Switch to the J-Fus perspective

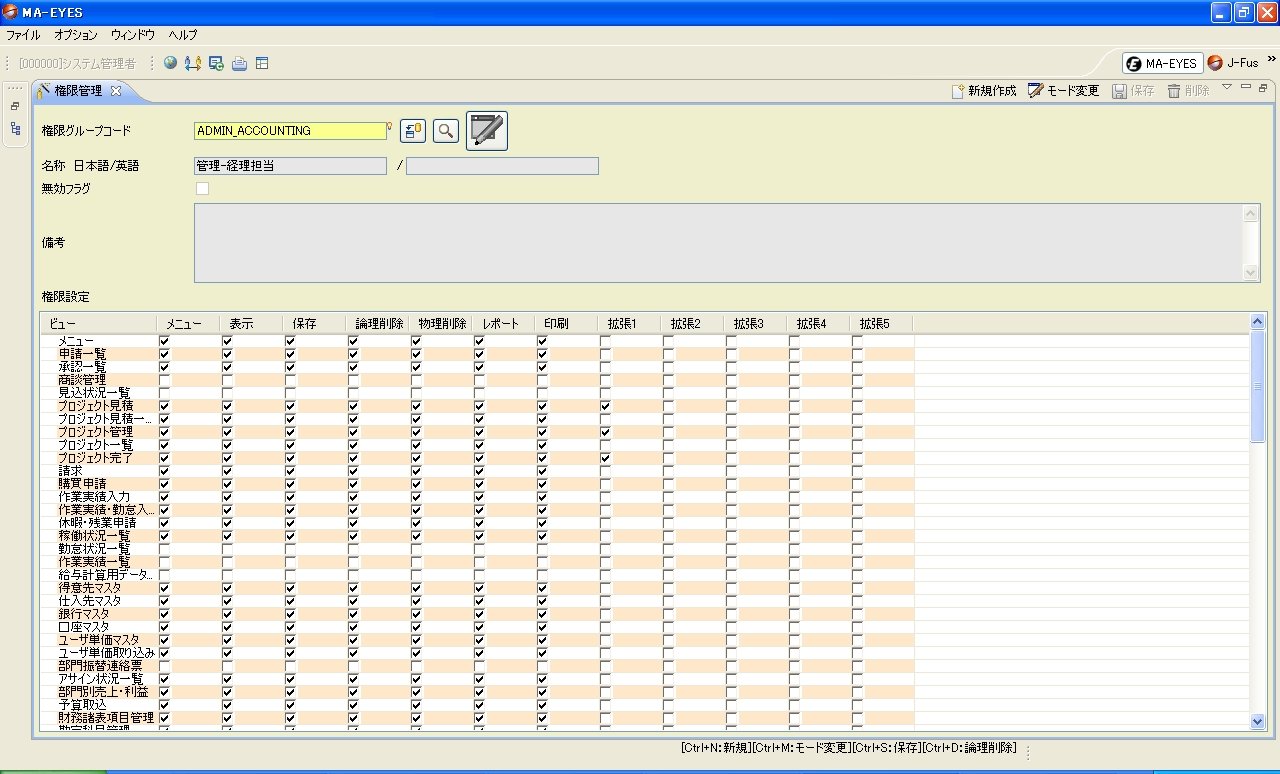[x=1233, y=63]
